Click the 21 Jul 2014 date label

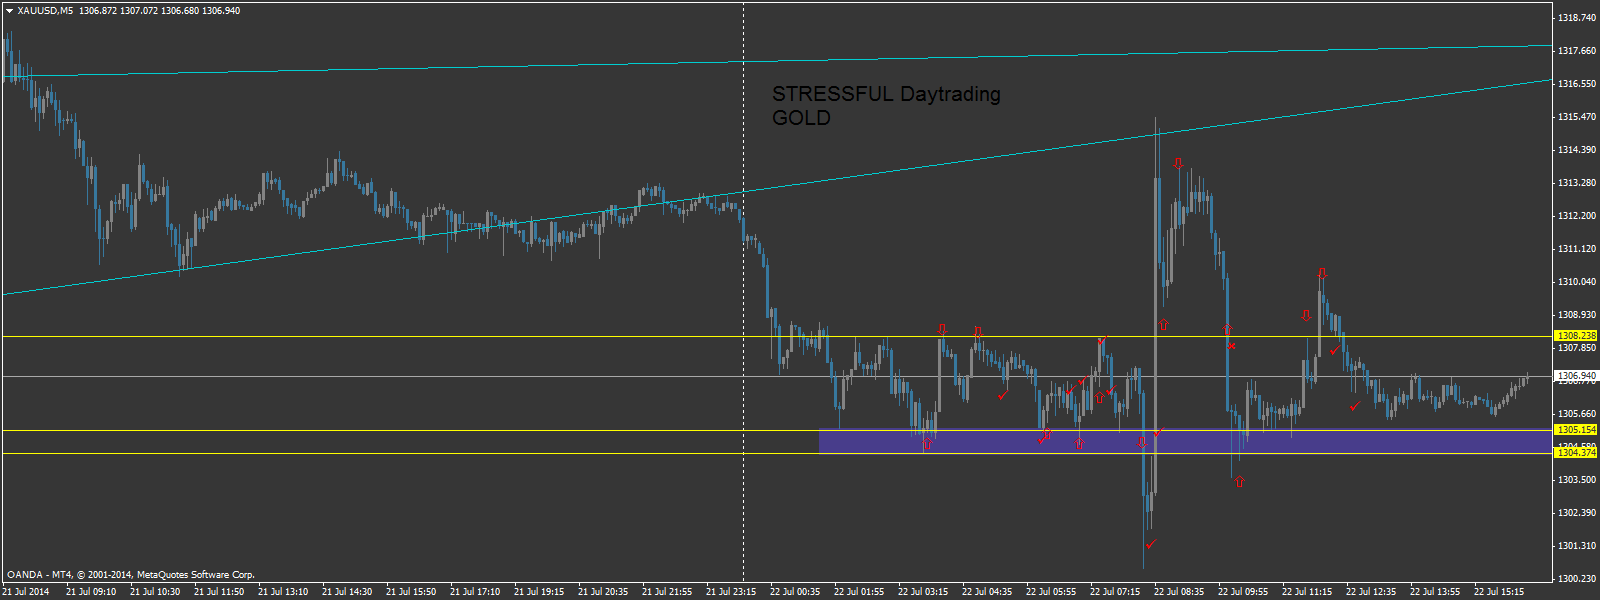coord(26,592)
